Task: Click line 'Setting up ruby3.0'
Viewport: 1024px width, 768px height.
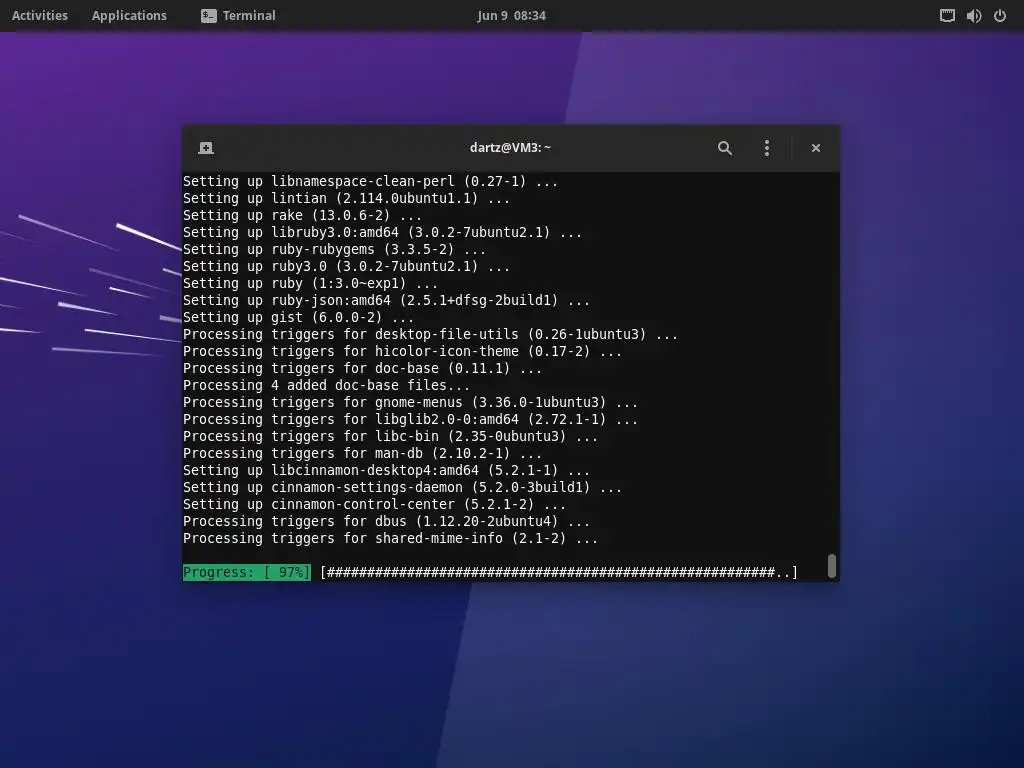Action: (x=346, y=266)
